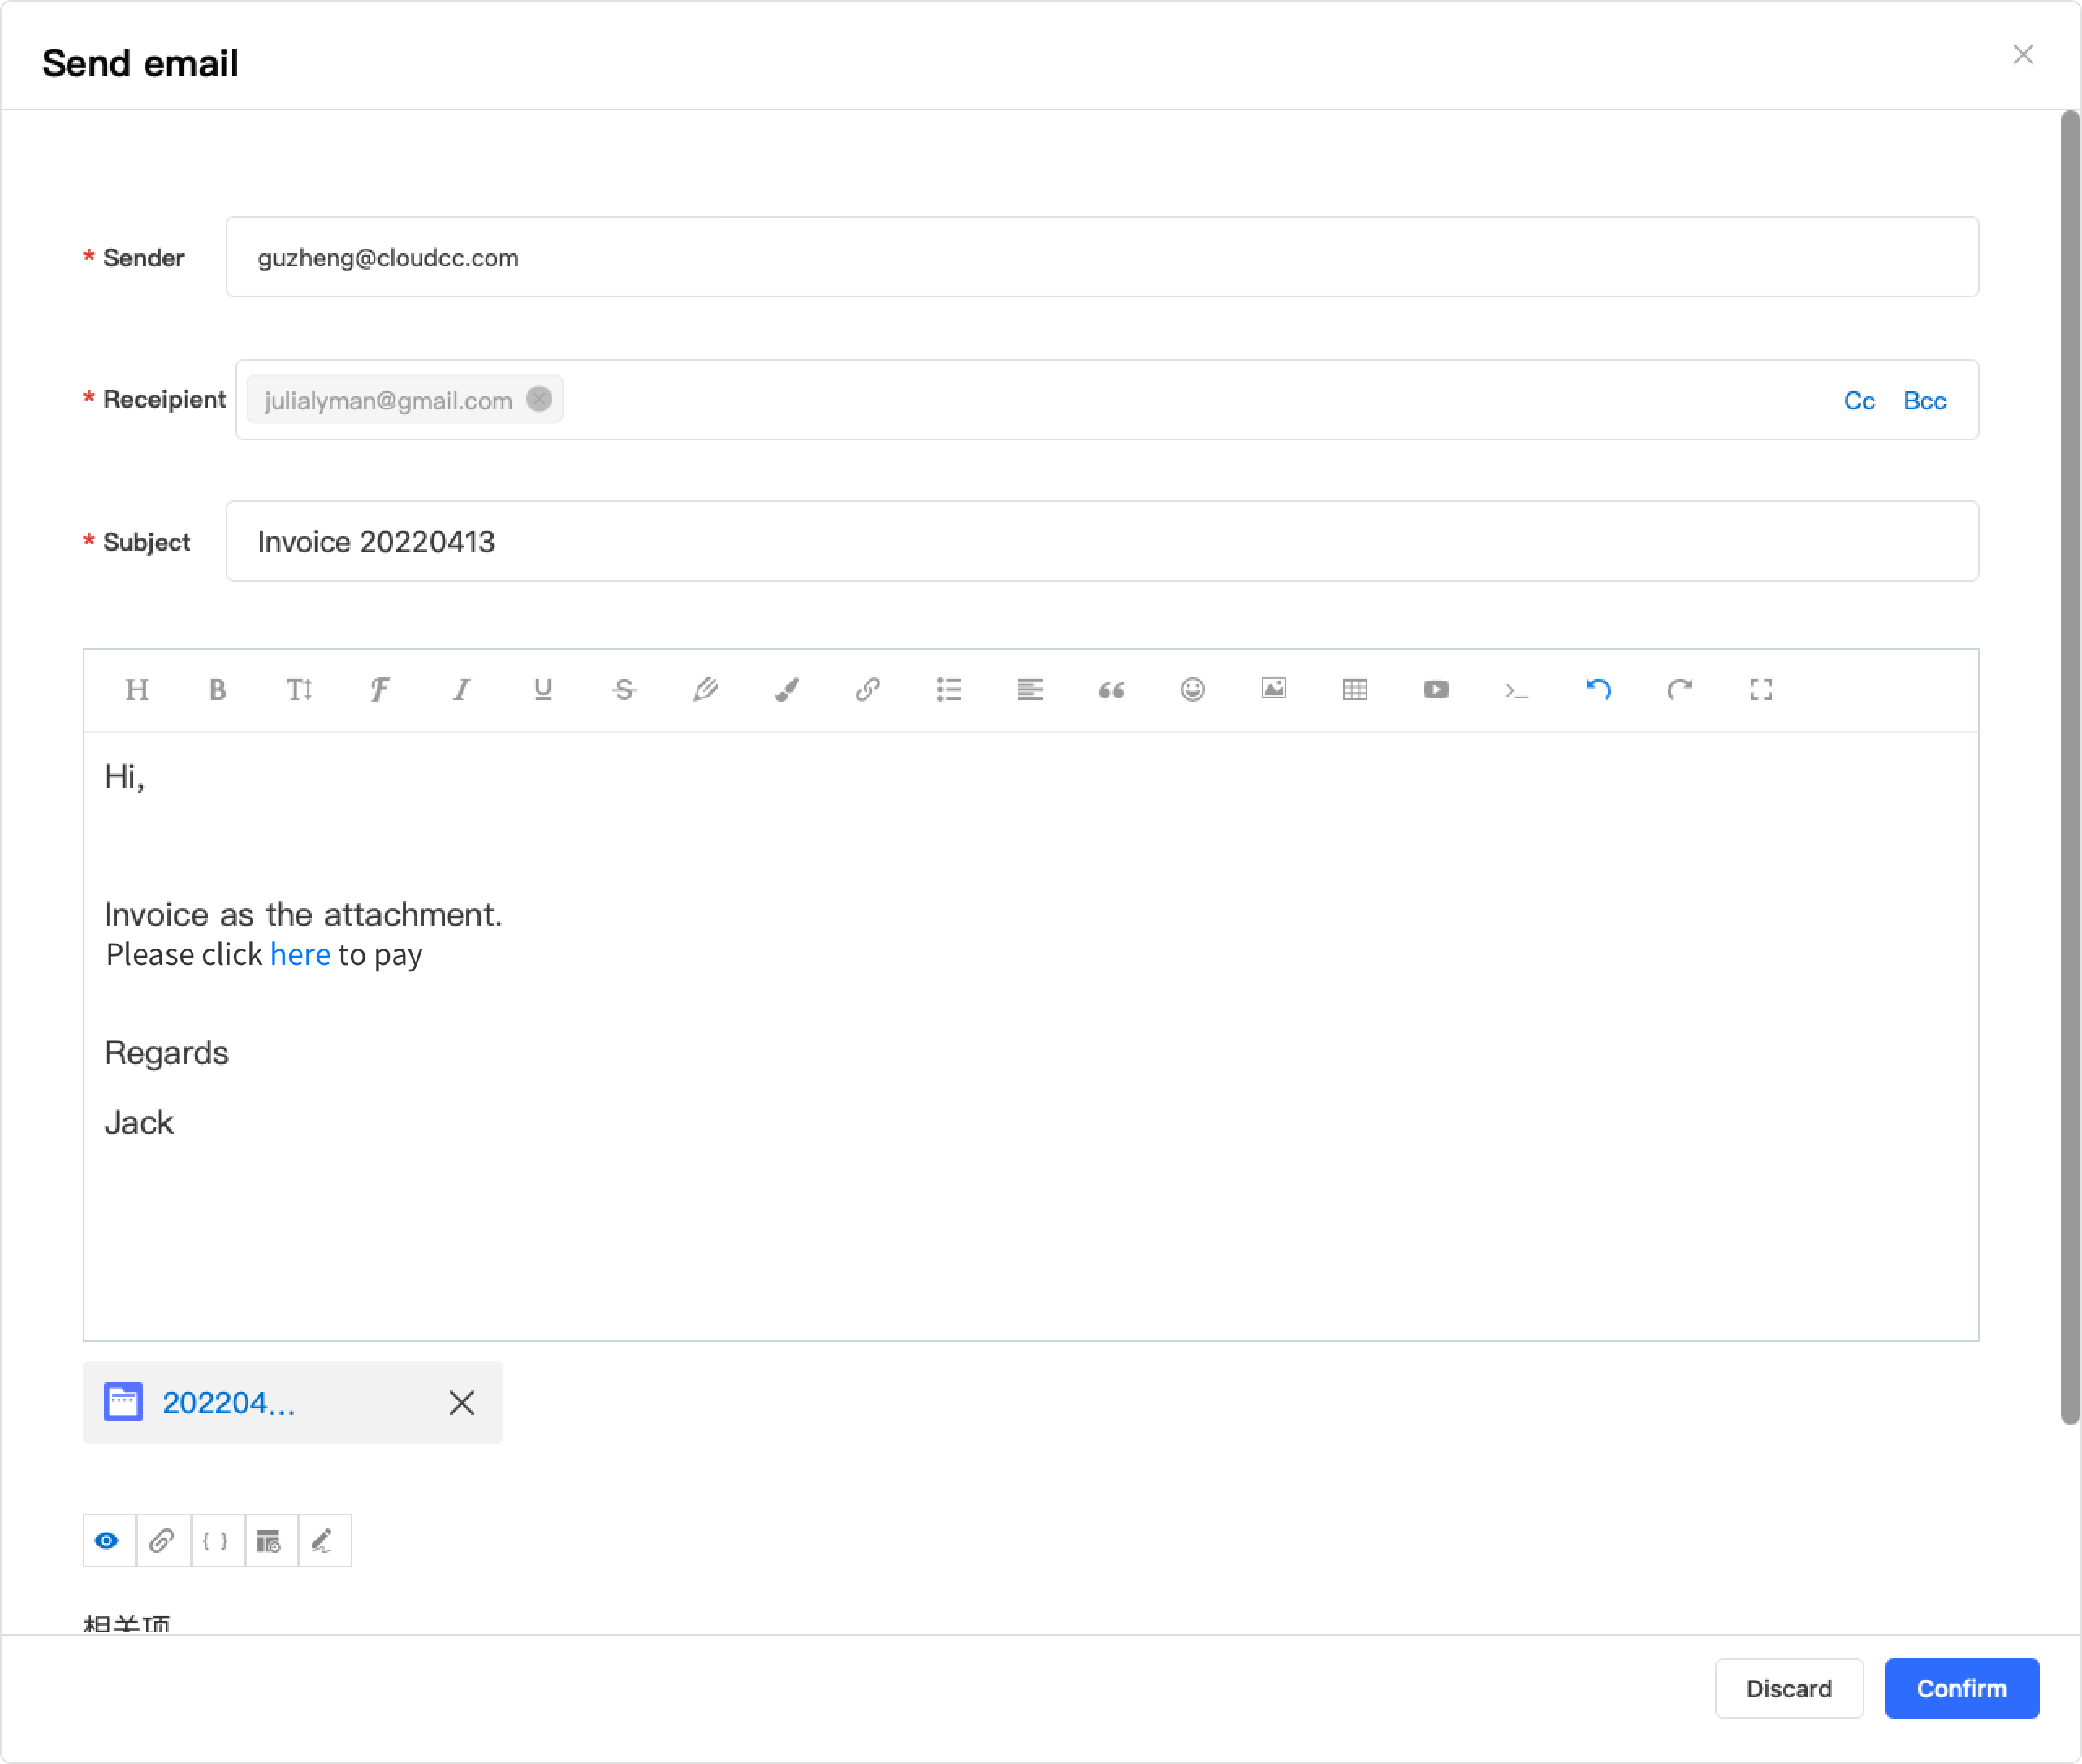Undo the last edit
Screen dimensions: 2082x1764
[x=1598, y=690]
